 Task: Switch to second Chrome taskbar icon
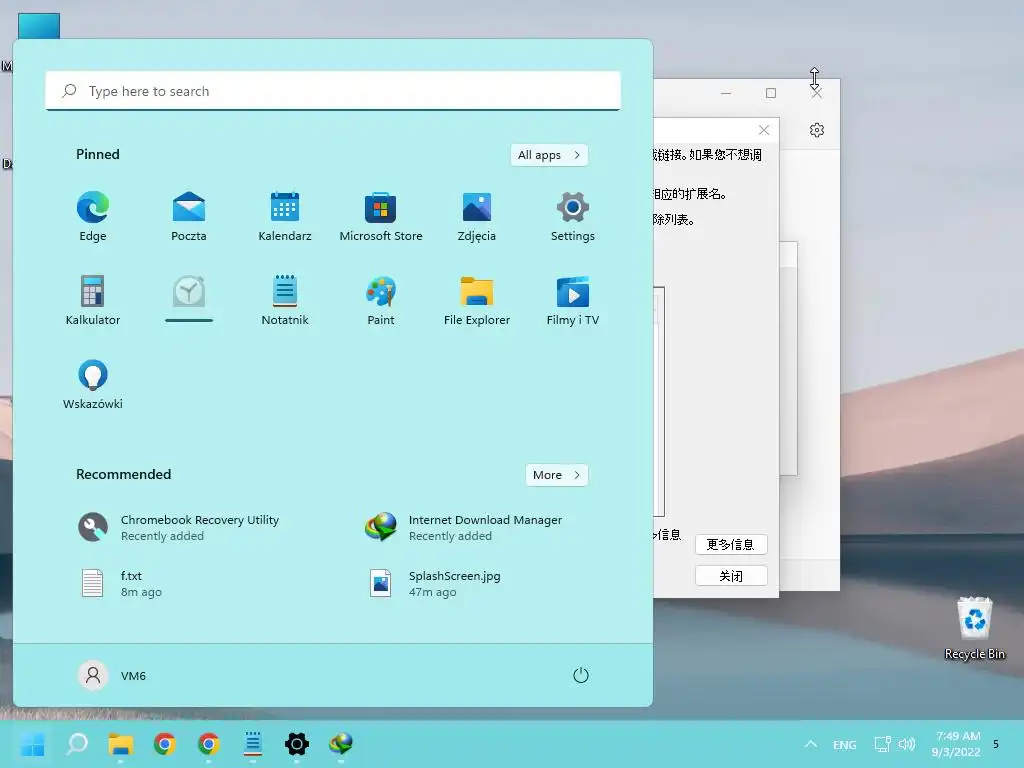(209, 744)
